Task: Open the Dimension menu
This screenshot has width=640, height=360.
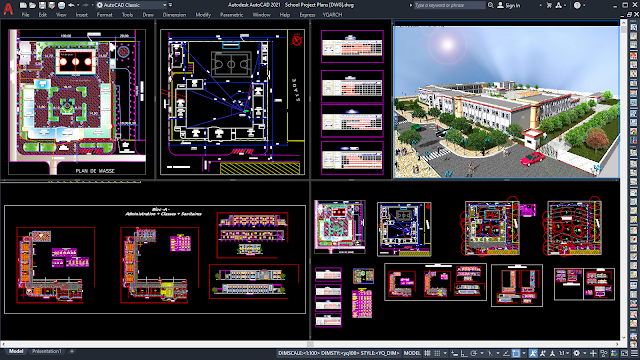Action: (x=174, y=15)
